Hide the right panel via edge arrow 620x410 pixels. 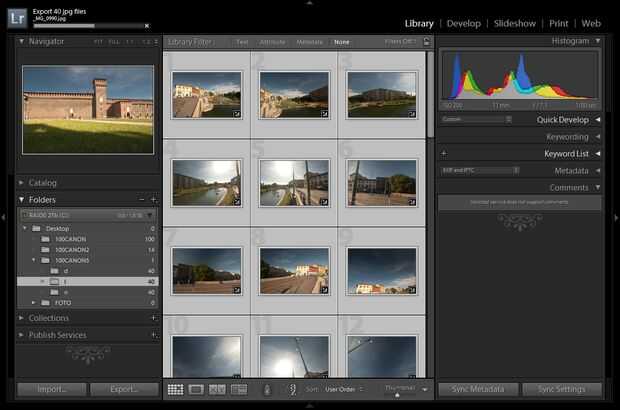(616, 217)
